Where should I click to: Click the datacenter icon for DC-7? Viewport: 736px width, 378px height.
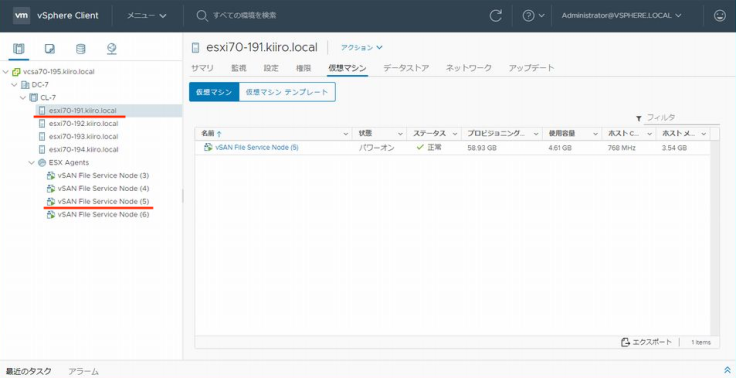pyautogui.click(x=25, y=85)
